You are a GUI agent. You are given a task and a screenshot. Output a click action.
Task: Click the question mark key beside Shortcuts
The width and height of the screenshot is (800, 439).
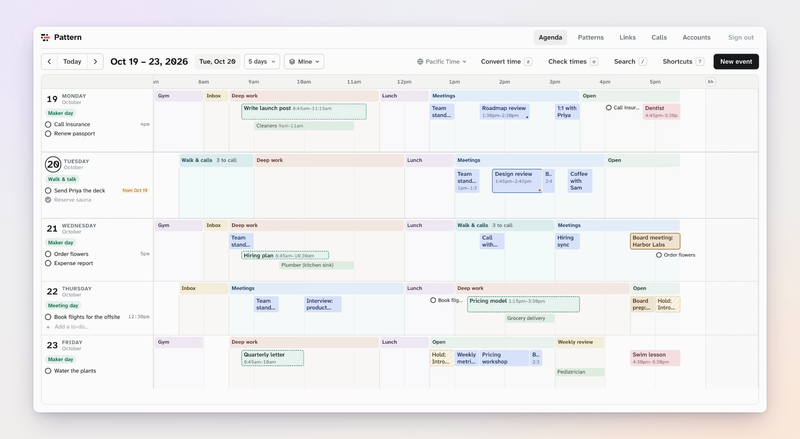[x=700, y=61]
